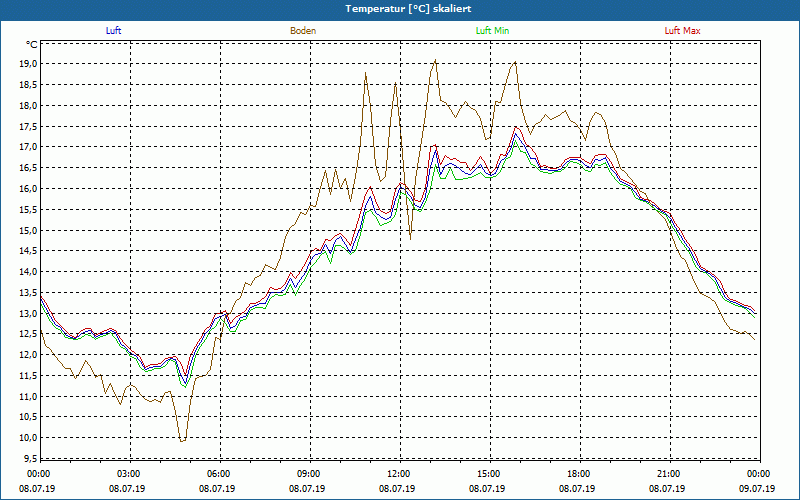Click the 13,5 y-axis value
This screenshot has height=500, width=800.
(x=28, y=293)
